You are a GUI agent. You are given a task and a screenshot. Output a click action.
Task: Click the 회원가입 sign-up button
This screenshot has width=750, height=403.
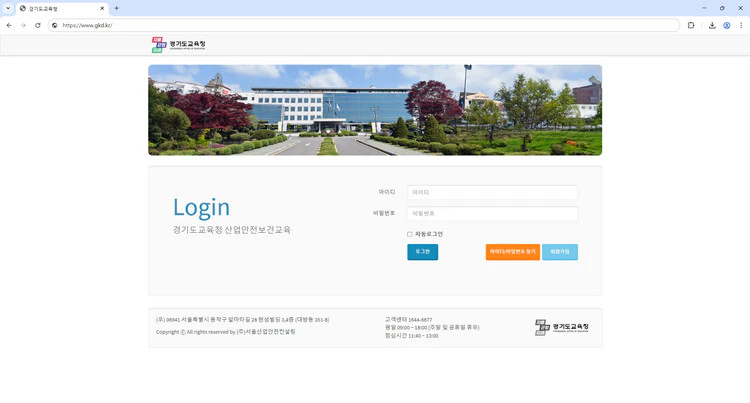click(559, 252)
